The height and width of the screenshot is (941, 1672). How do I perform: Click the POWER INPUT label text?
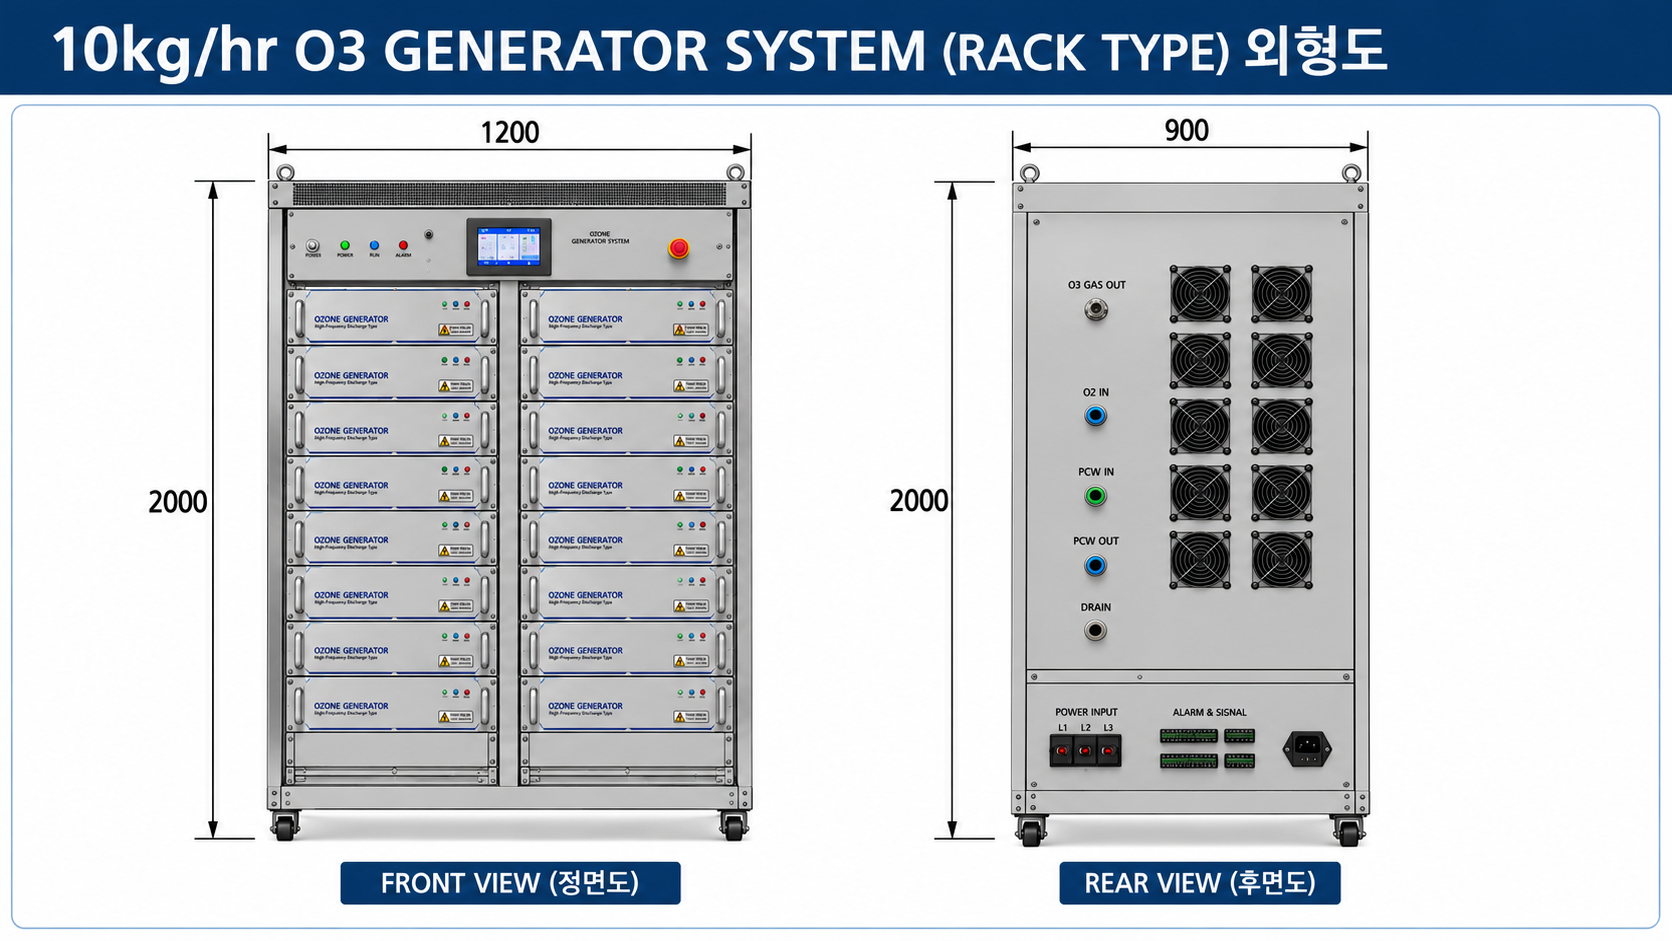1086,712
